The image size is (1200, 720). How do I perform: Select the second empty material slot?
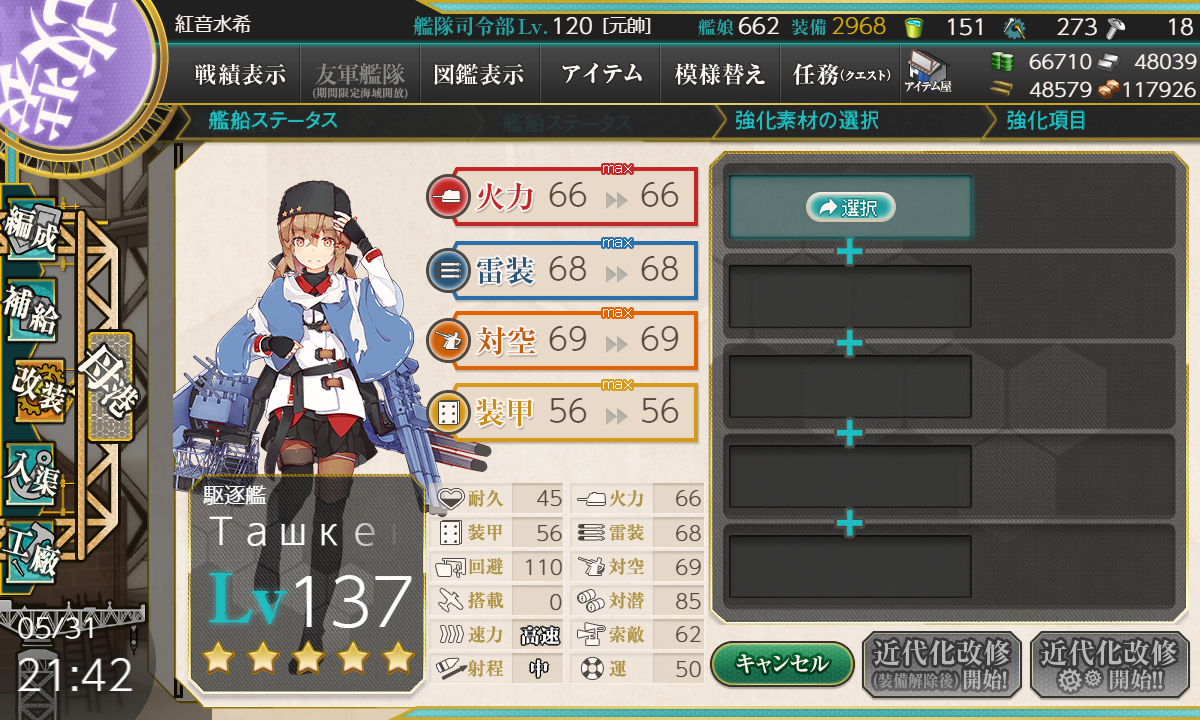pyautogui.click(x=850, y=296)
